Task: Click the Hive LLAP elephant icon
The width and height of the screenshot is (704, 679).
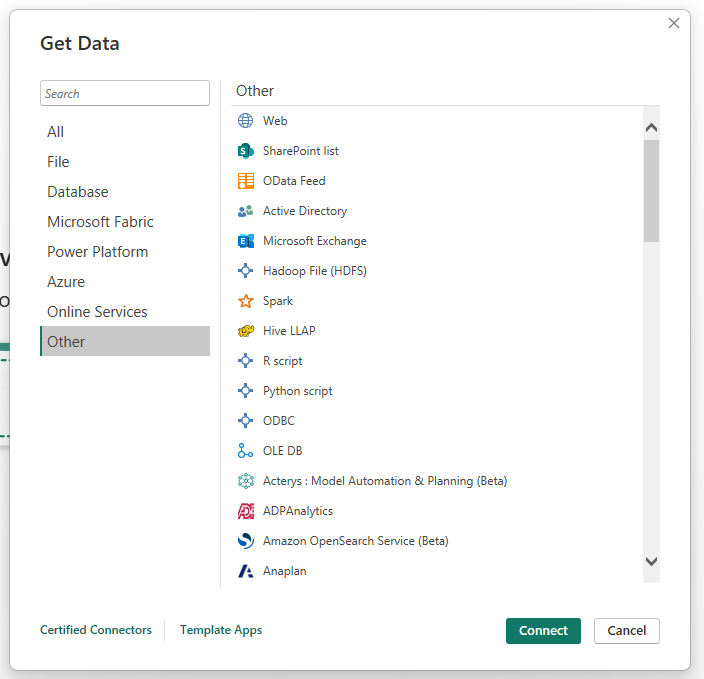Action: [x=246, y=331]
